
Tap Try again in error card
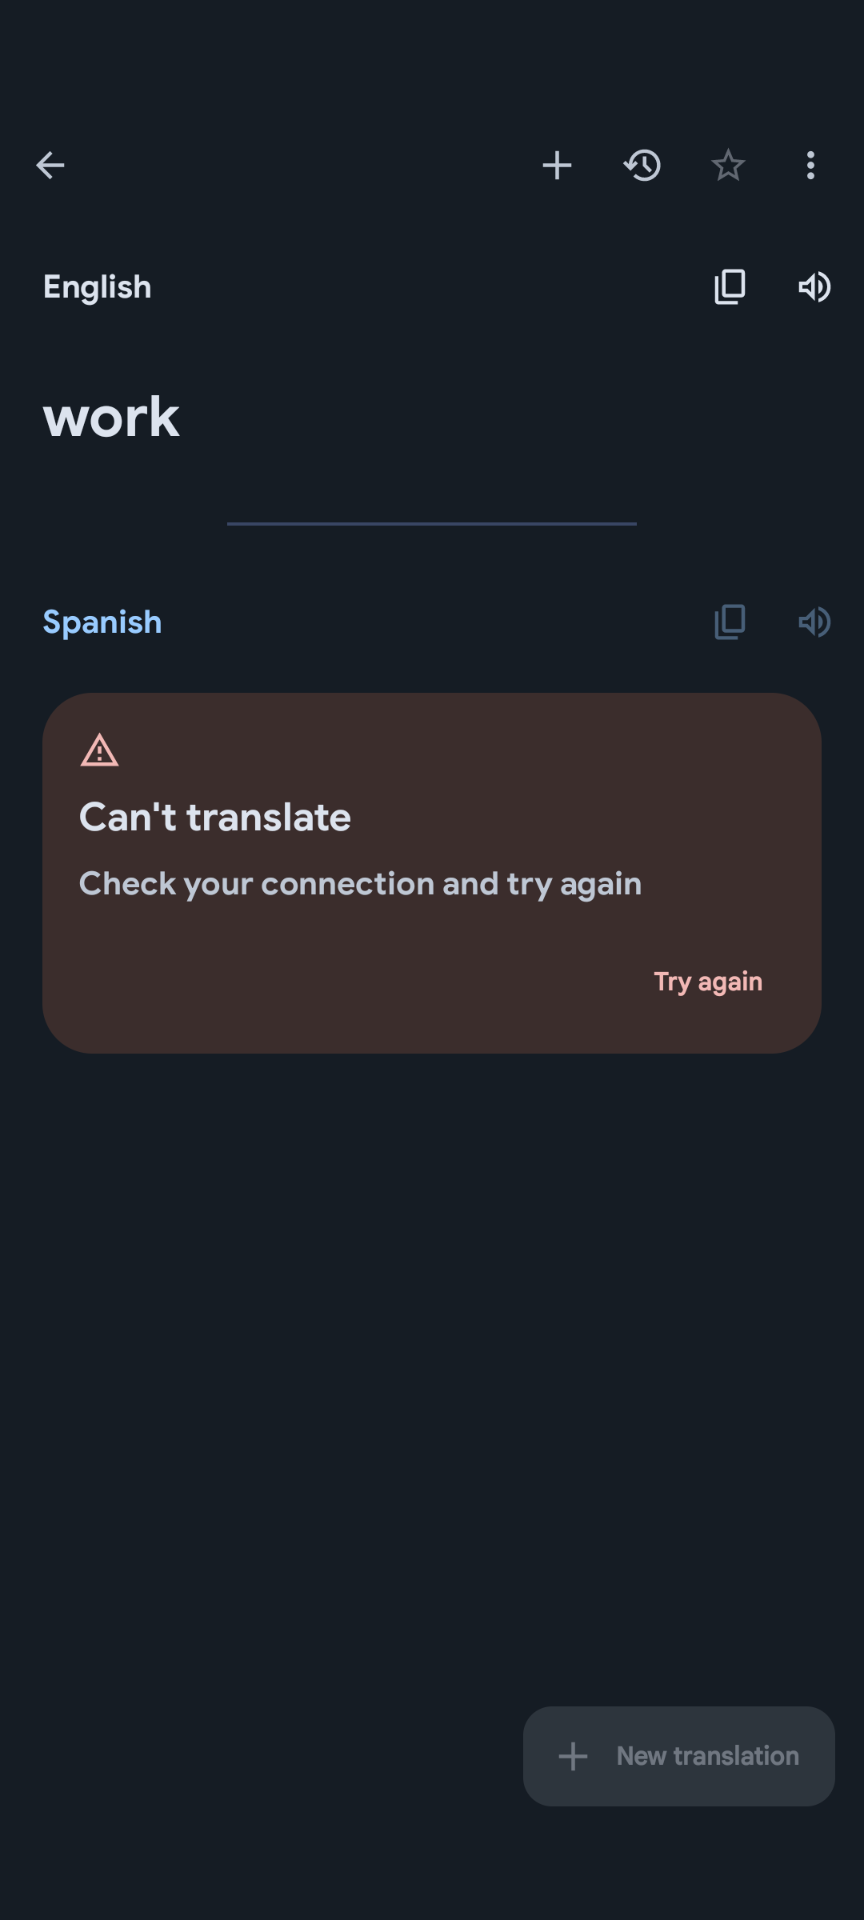pyautogui.click(x=708, y=982)
